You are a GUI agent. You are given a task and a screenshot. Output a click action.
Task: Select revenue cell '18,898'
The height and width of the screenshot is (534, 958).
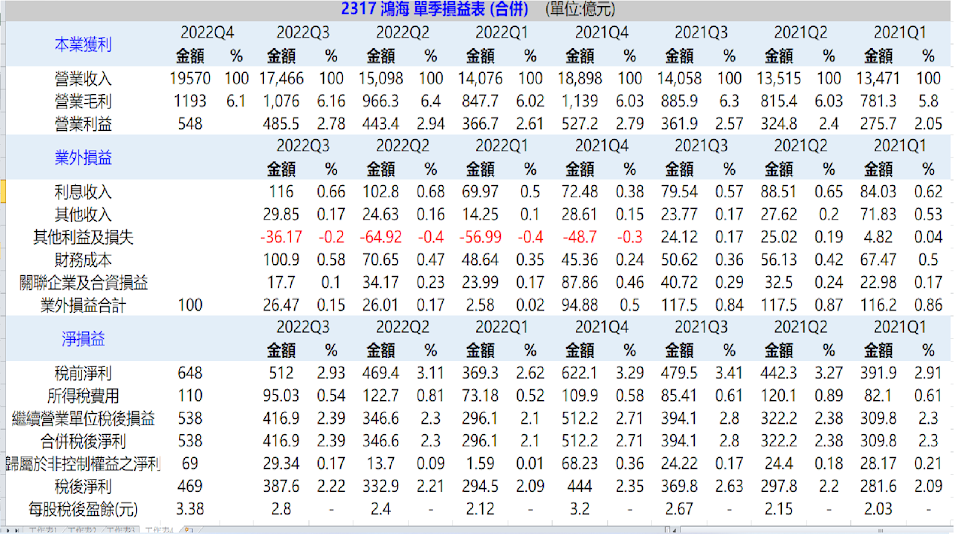pyautogui.click(x=580, y=79)
